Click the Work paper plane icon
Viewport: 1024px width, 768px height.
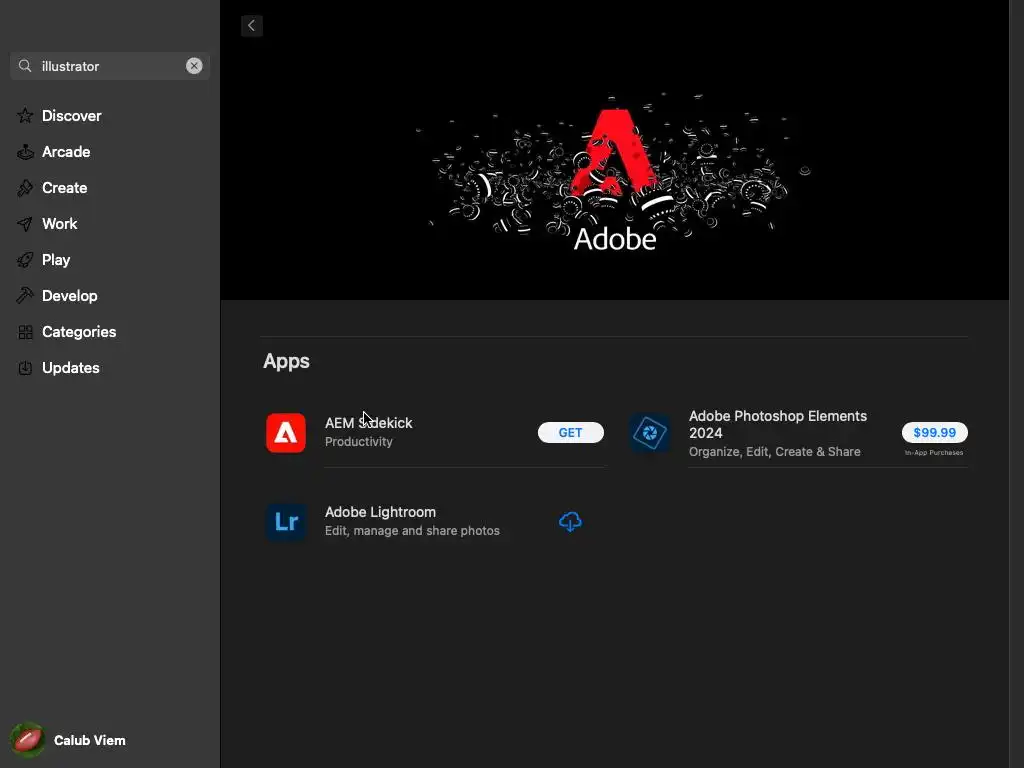click(x=25, y=224)
